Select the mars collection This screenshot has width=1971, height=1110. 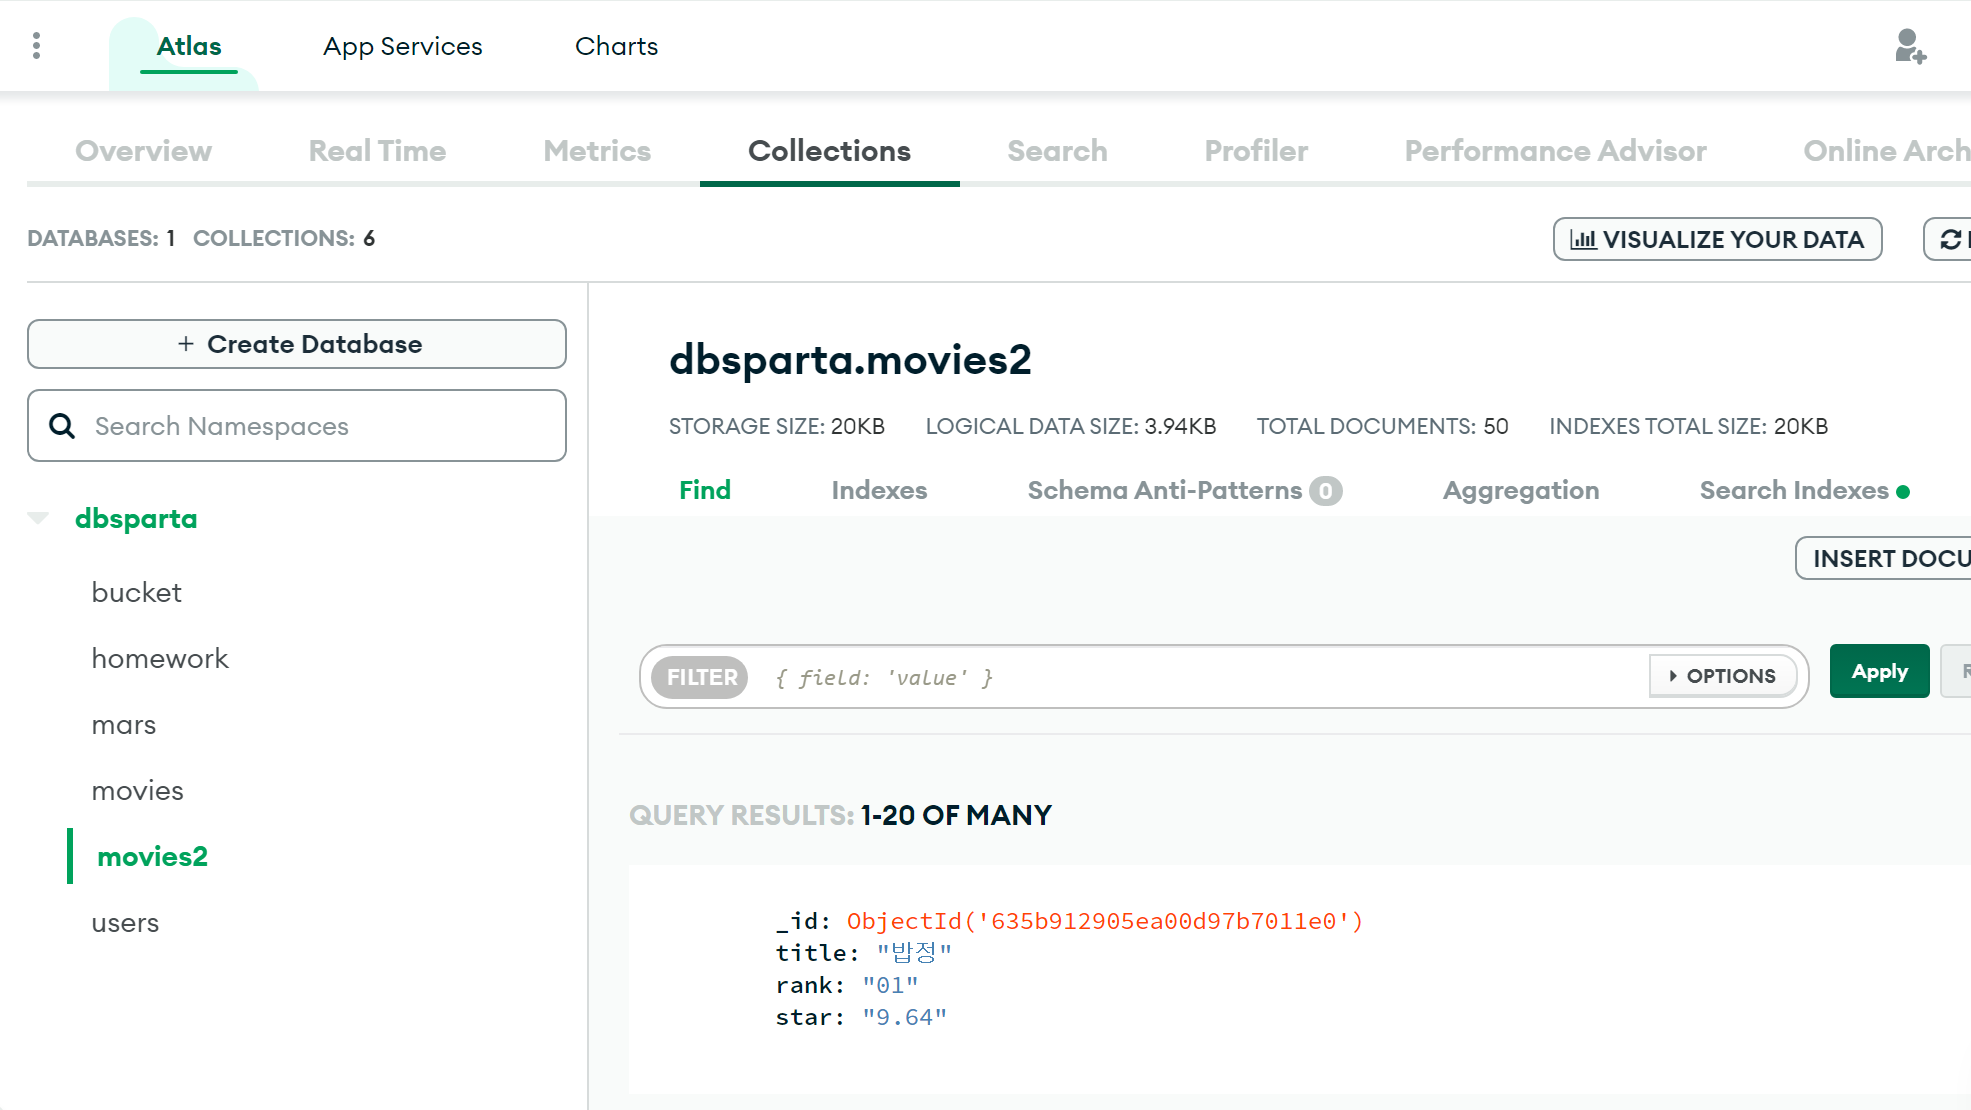(x=124, y=725)
